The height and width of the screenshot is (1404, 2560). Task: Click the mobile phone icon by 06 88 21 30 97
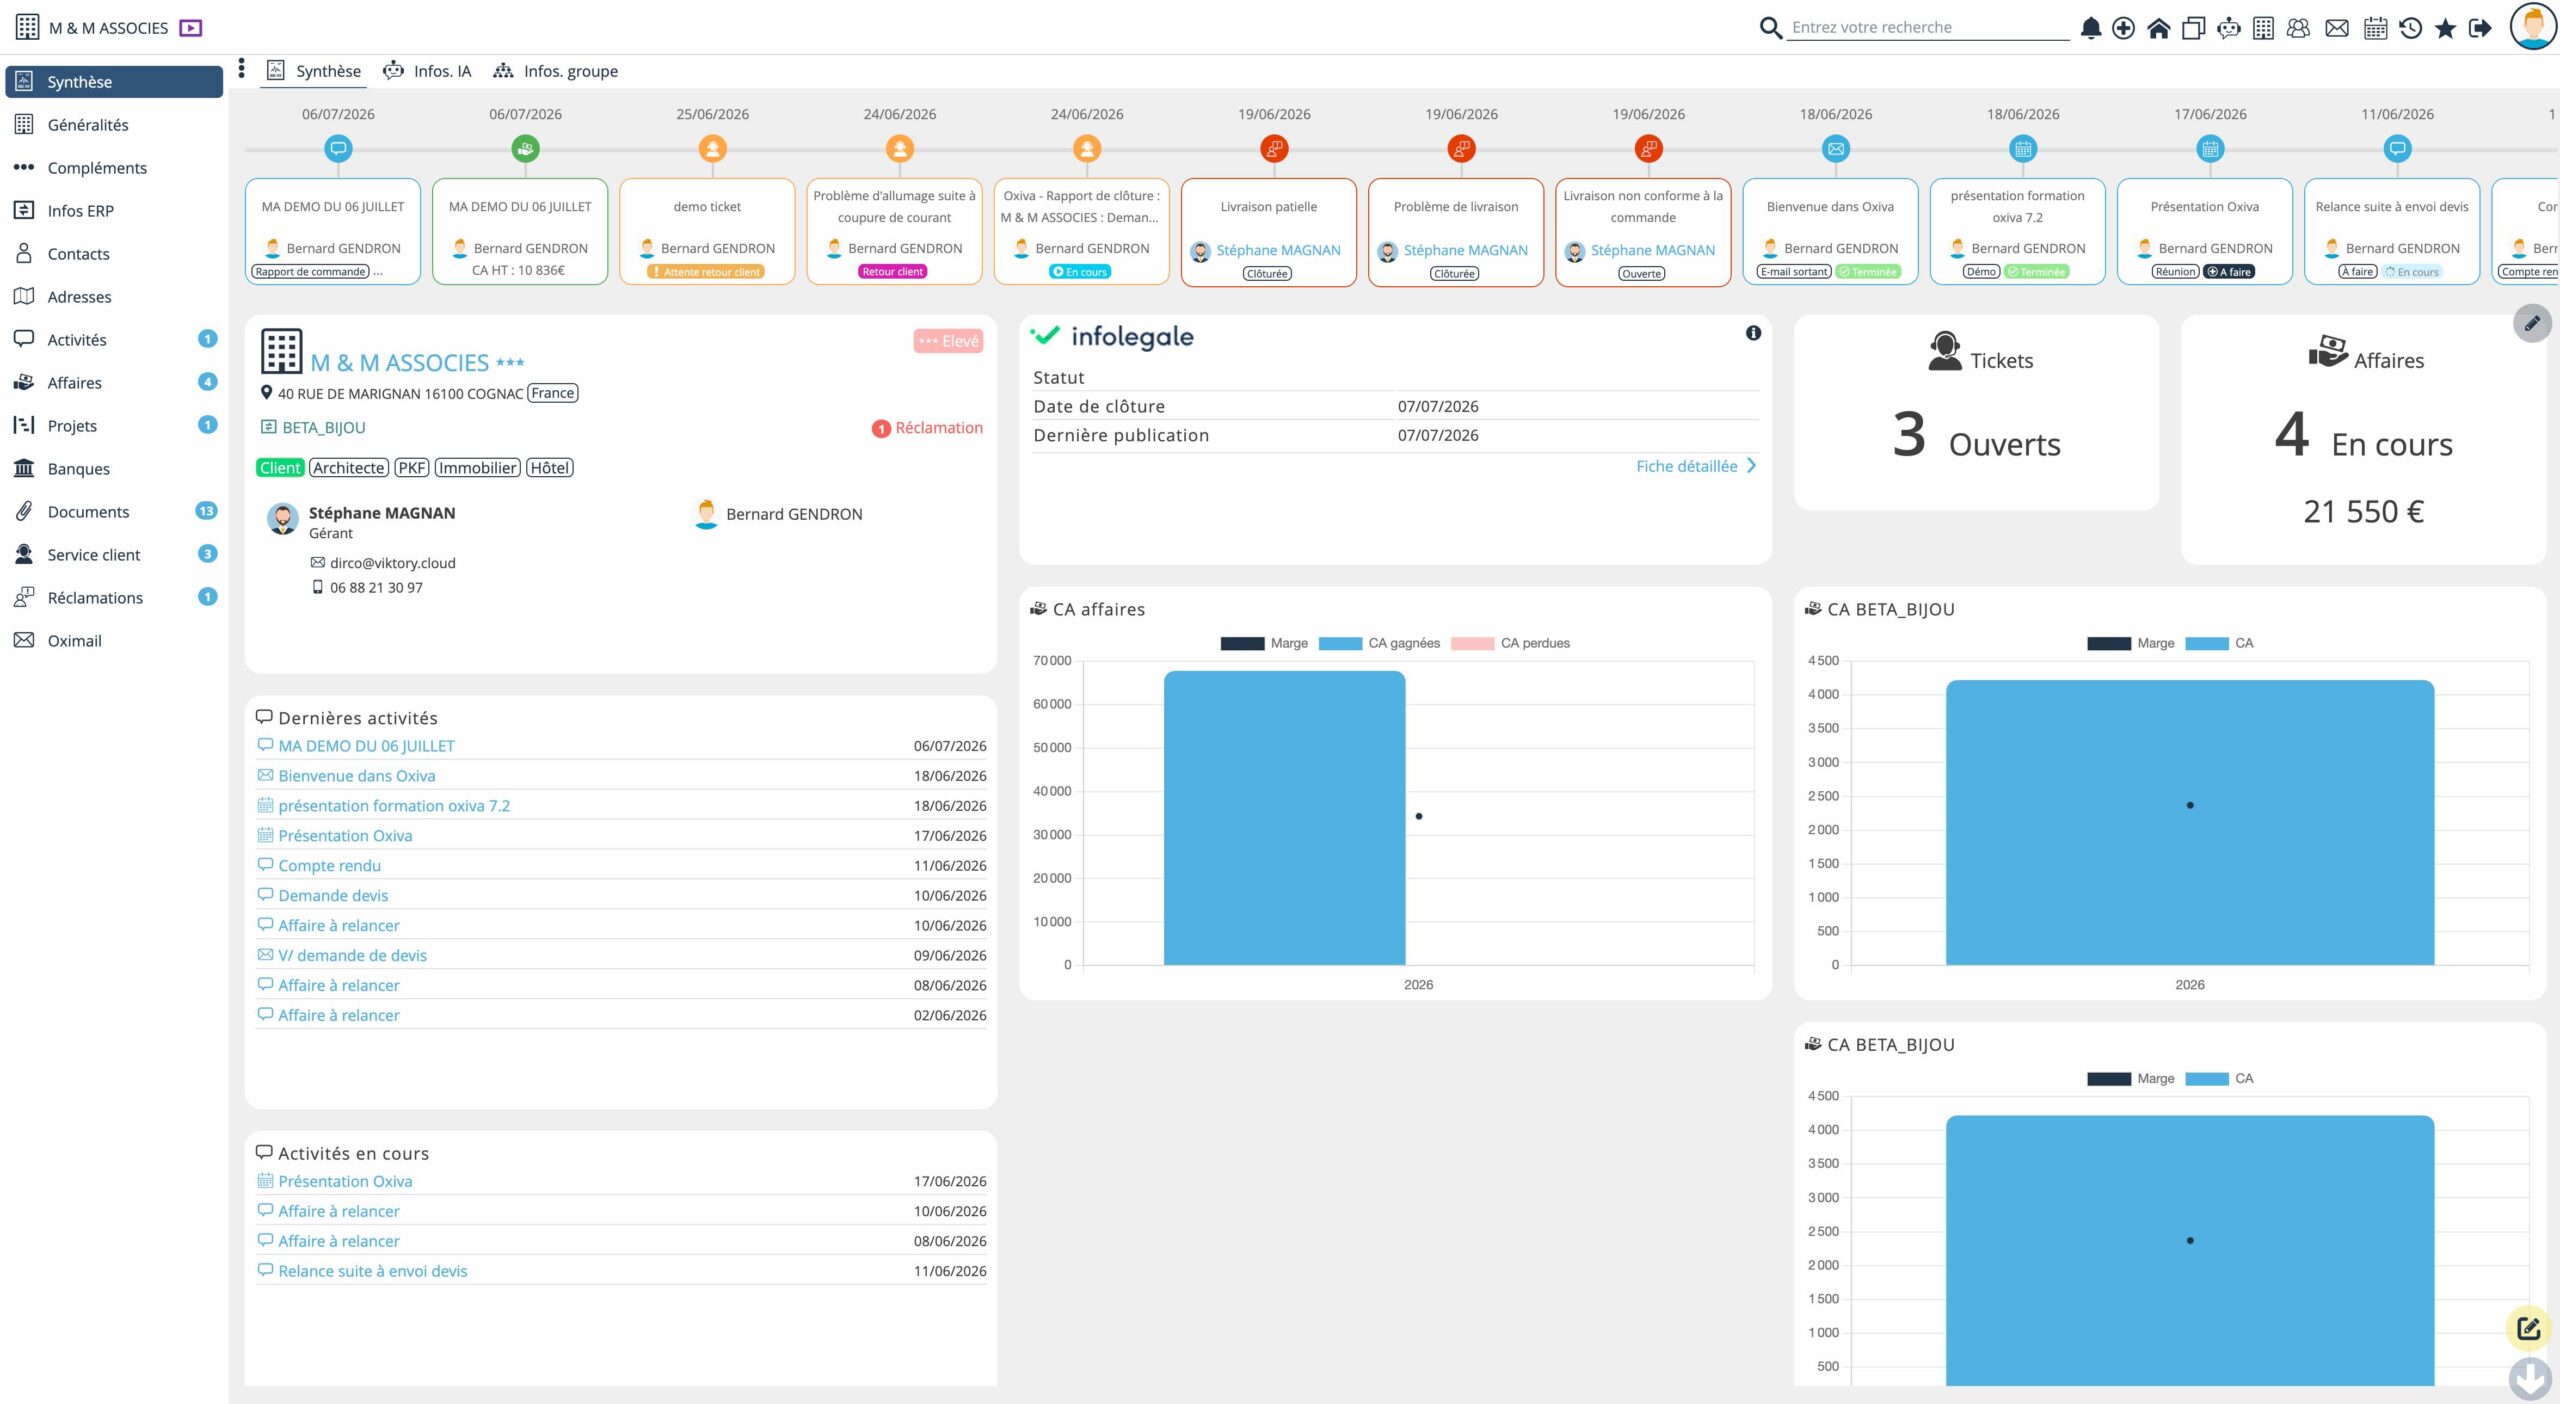coord(318,587)
